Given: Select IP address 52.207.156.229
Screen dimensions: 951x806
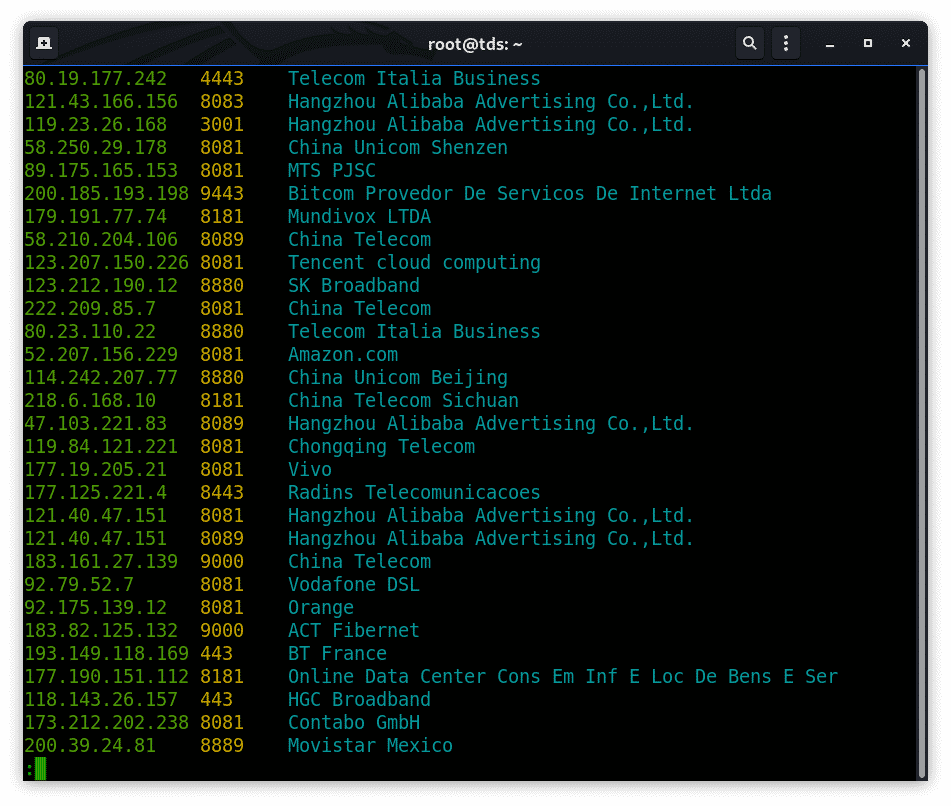Looking at the screenshot, I should tap(101, 355).
